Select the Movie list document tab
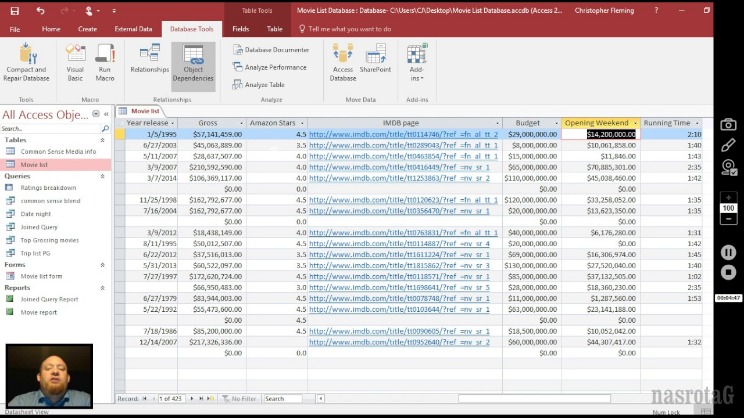This screenshot has width=744, height=418. click(x=140, y=111)
